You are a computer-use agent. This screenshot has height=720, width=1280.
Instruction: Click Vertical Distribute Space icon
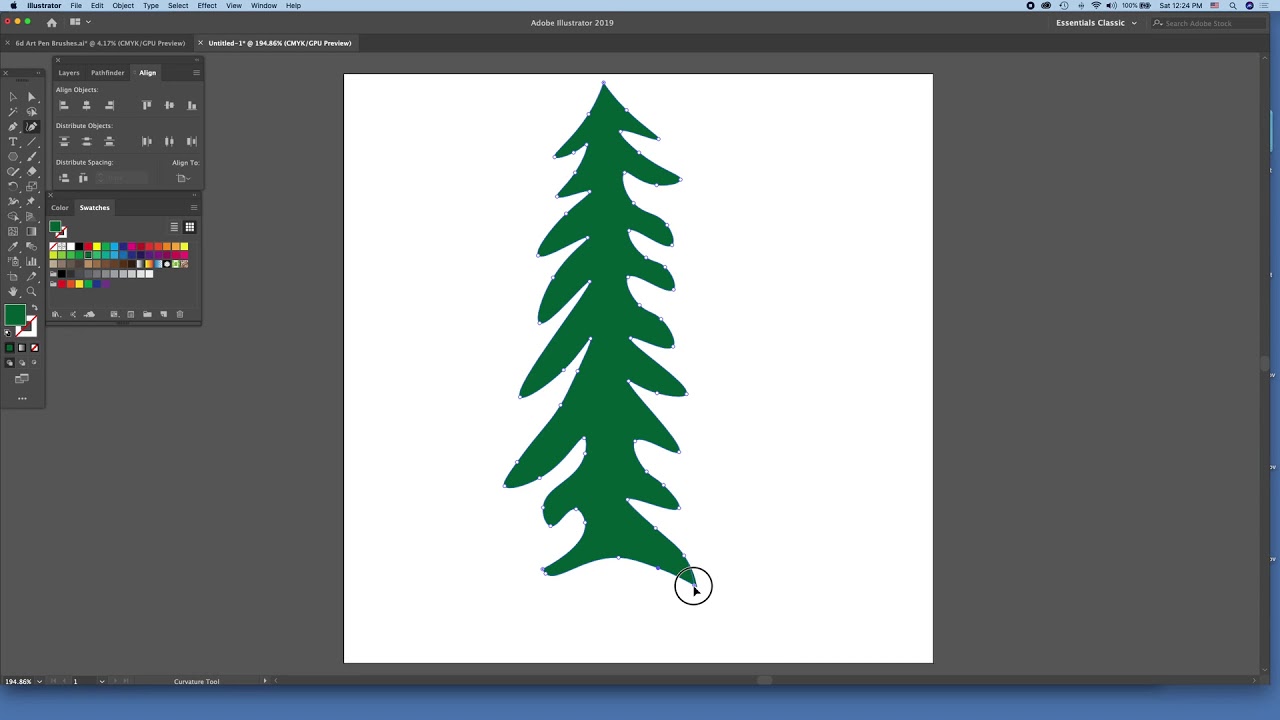click(64, 178)
